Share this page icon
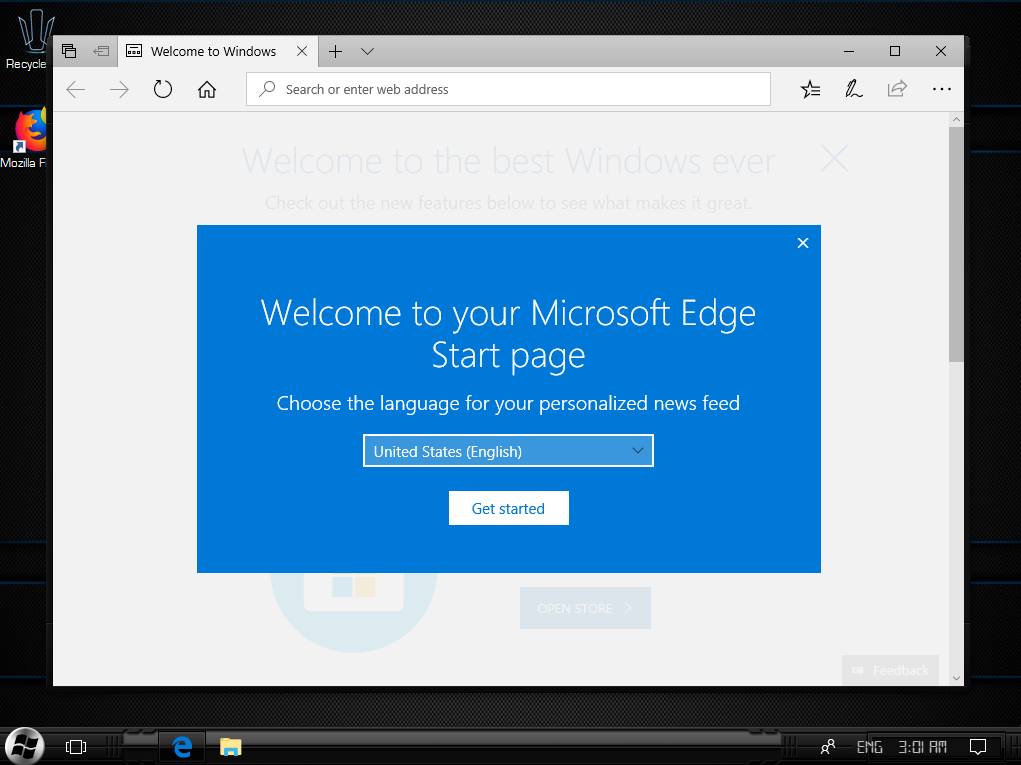 pyautogui.click(x=897, y=89)
